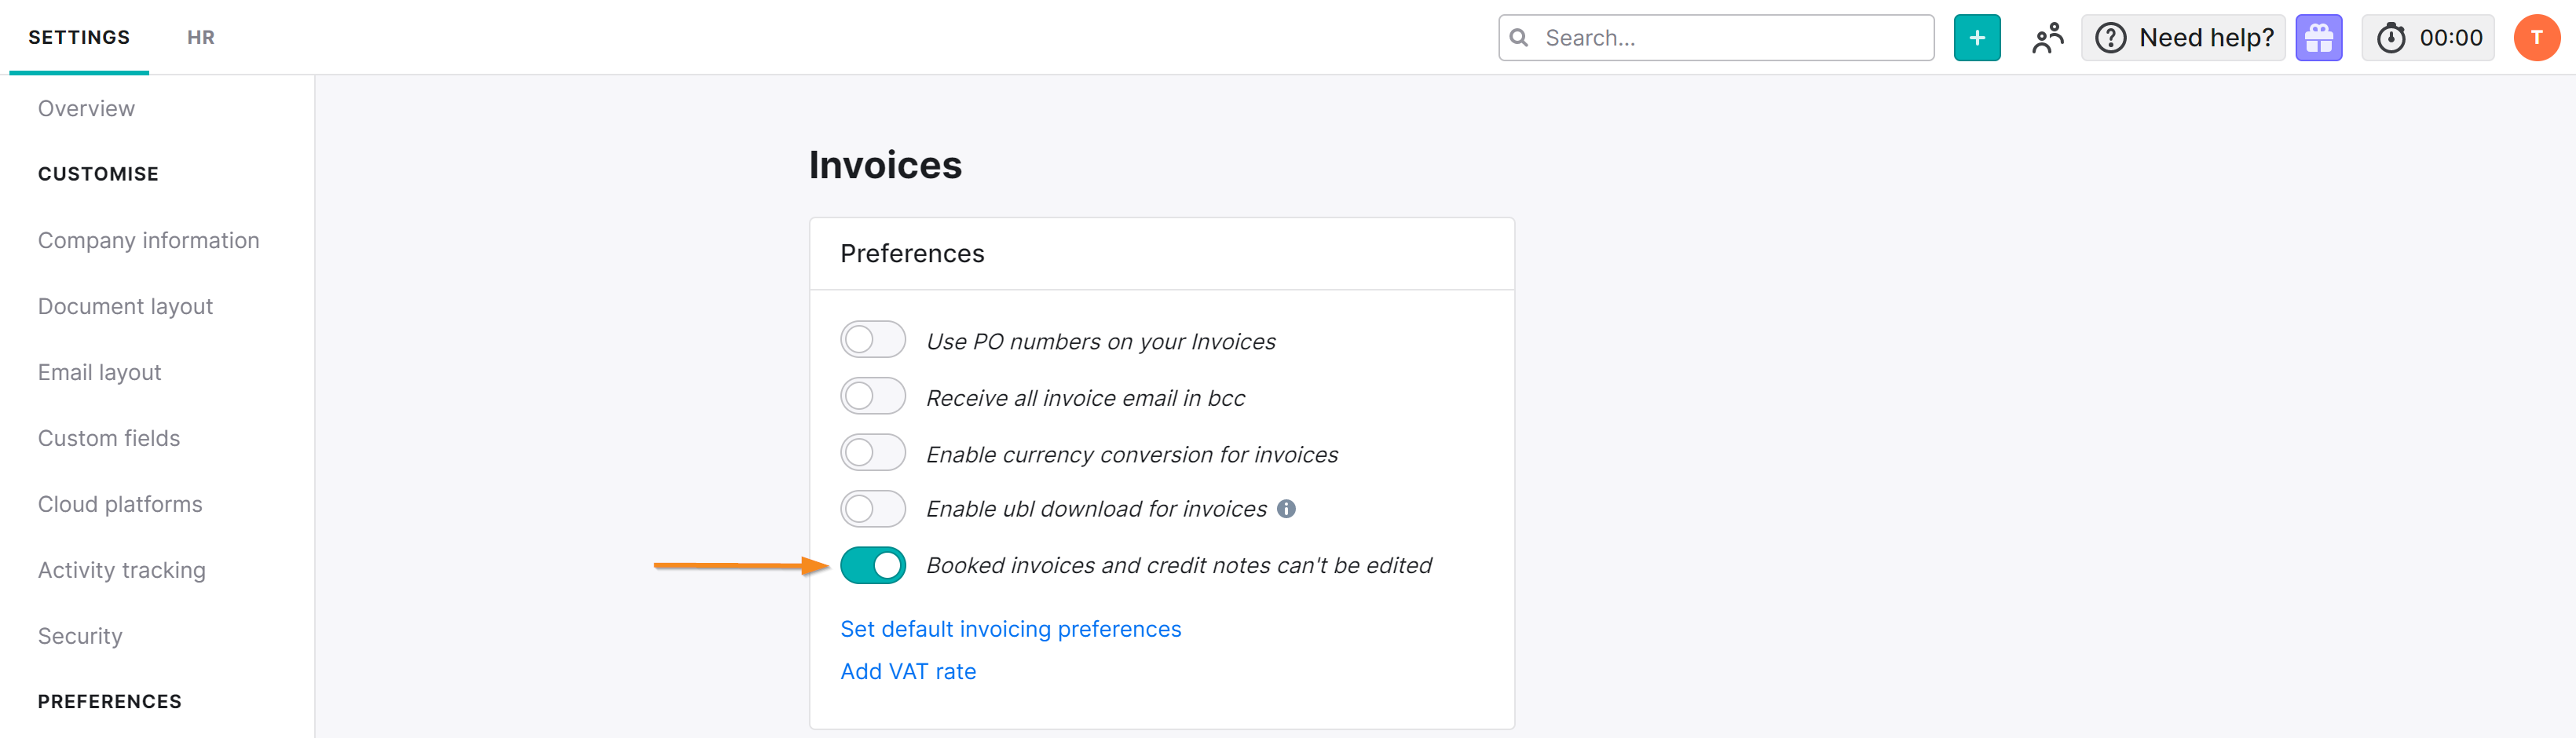Image resolution: width=2576 pixels, height=738 pixels.
Task: Toggle receive all invoice email in bcc
Action: [872, 397]
